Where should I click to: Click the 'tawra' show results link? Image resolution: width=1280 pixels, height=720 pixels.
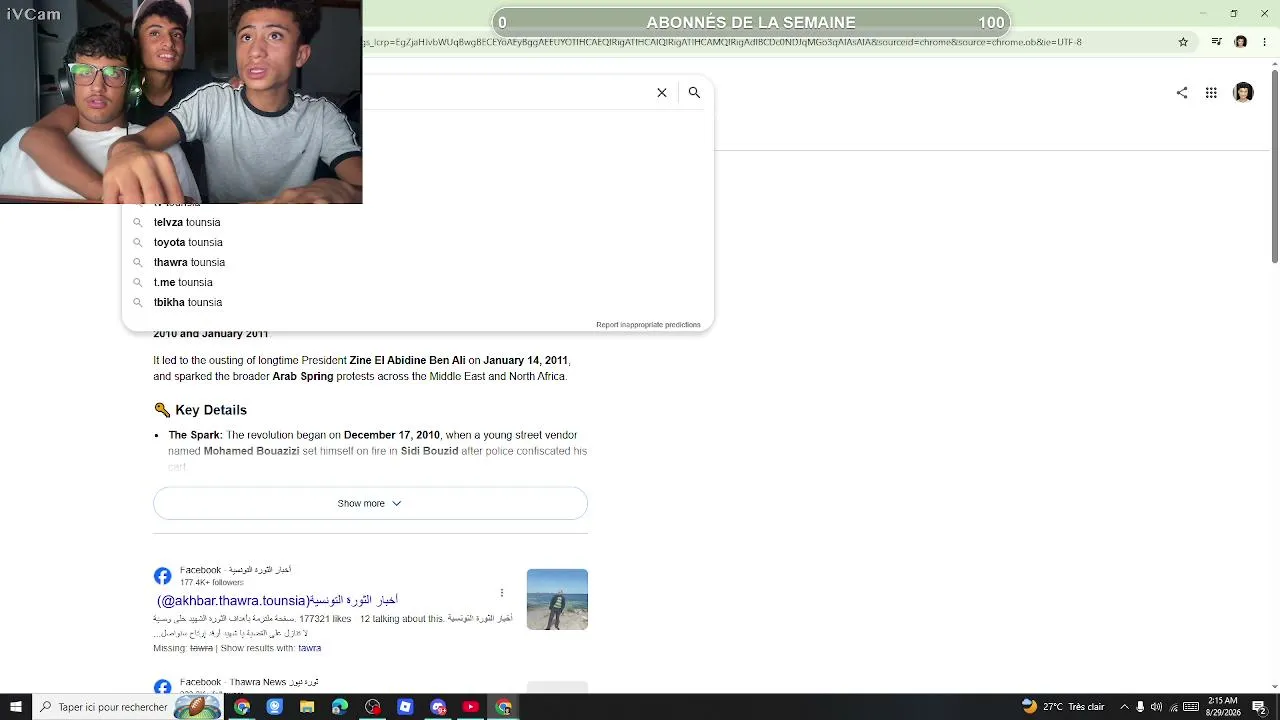point(309,648)
